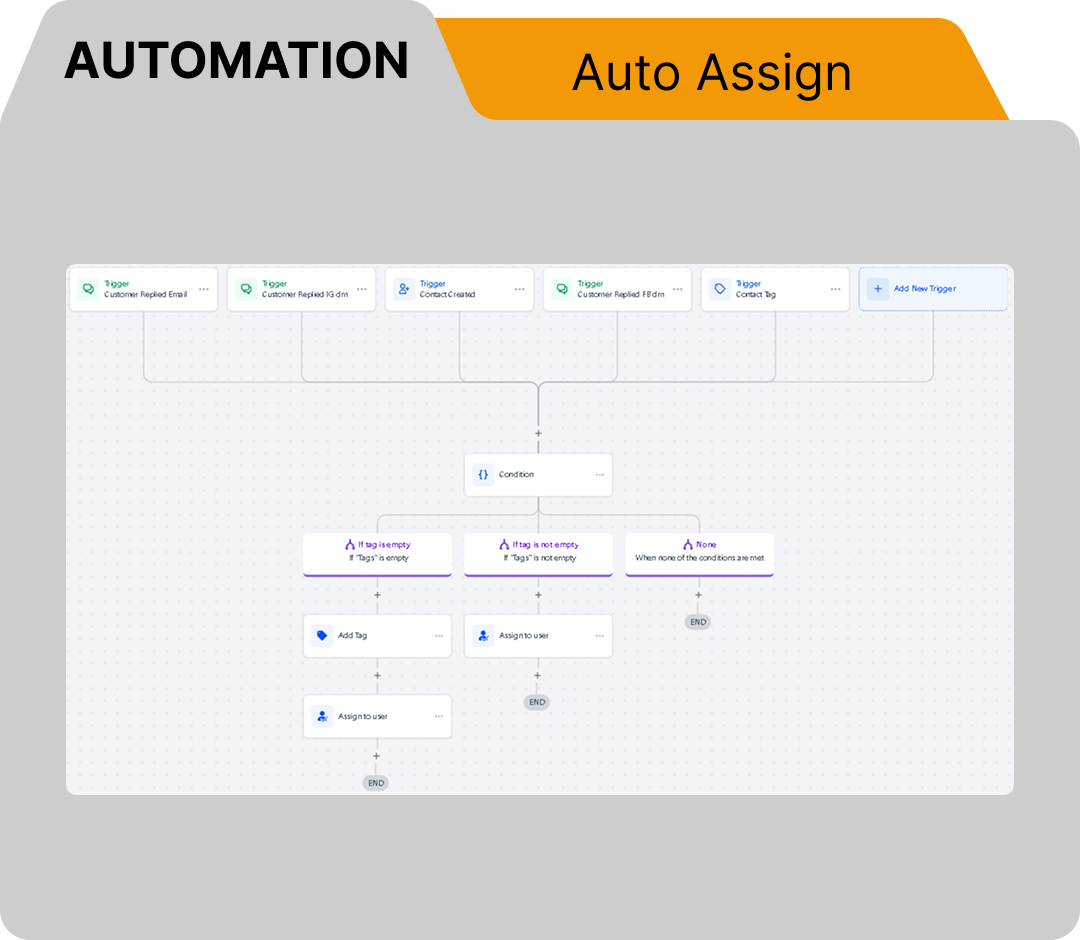Click the Add New Trigger button
The image size is (1080, 940).
(x=933, y=289)
